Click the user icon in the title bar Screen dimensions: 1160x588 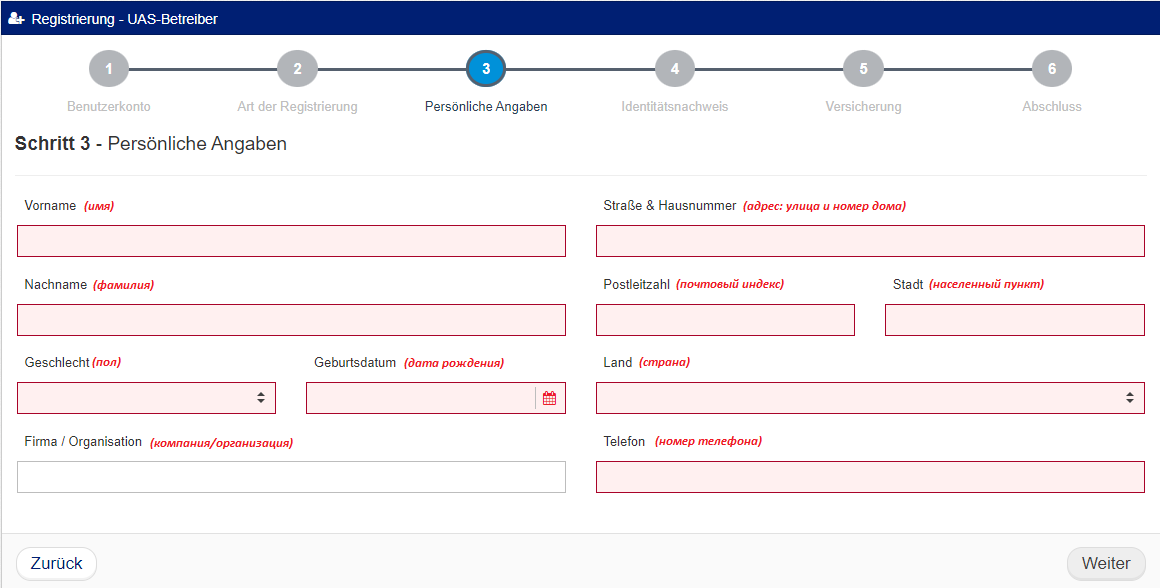tap(16, 18)
